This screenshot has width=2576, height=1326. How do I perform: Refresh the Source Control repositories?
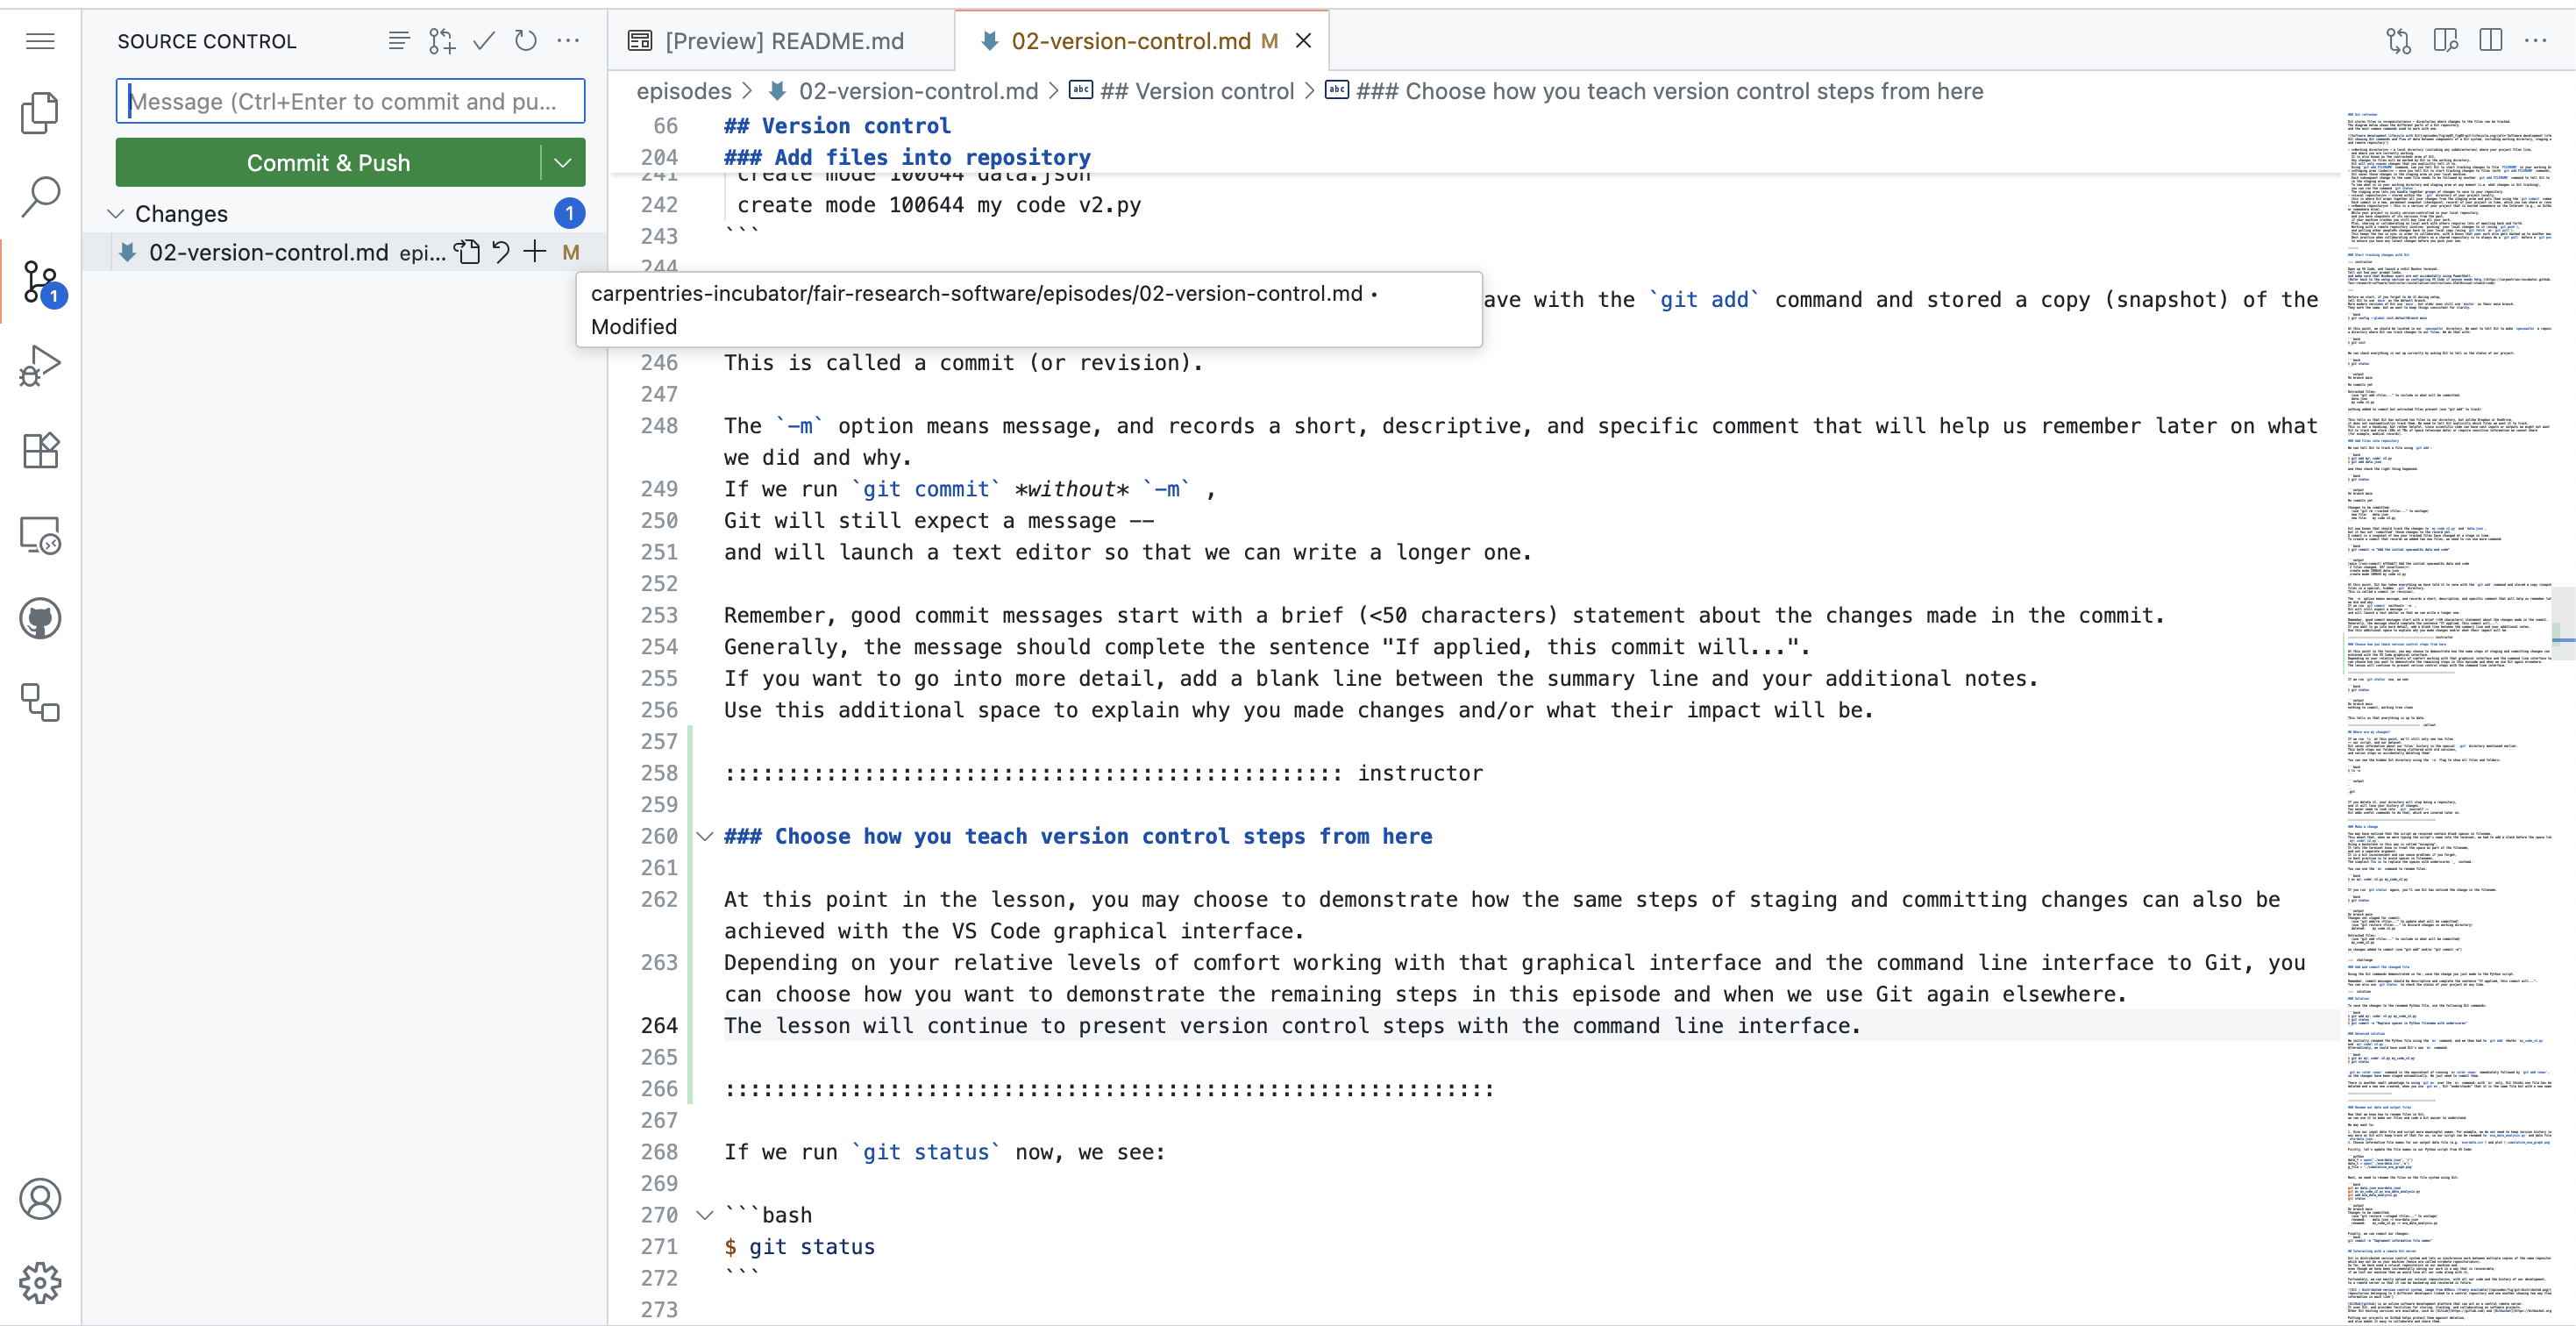point(525,41)
